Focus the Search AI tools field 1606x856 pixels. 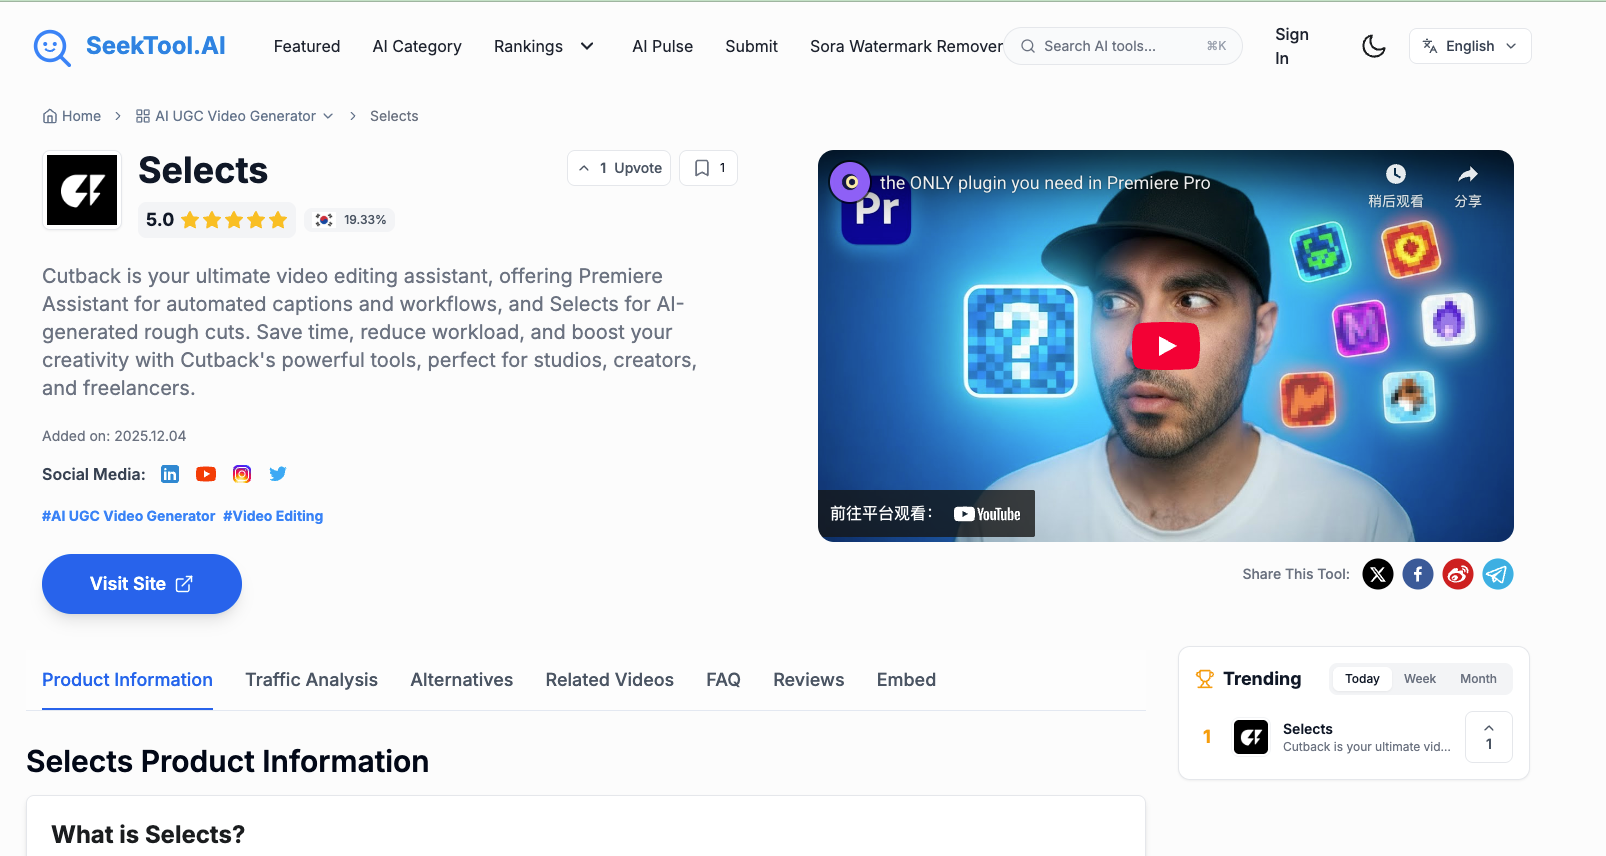pos(1123,46)
